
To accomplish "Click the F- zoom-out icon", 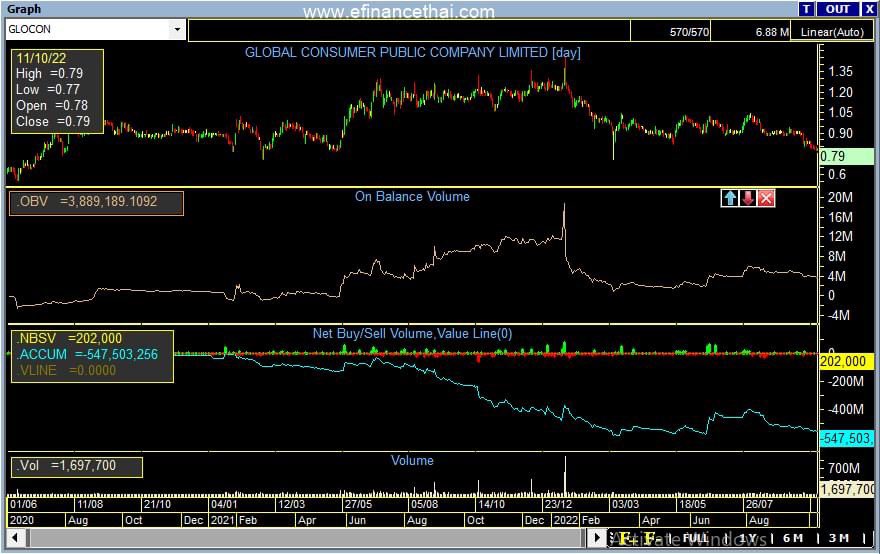I will pyautogui.click(x=651, y=539).
